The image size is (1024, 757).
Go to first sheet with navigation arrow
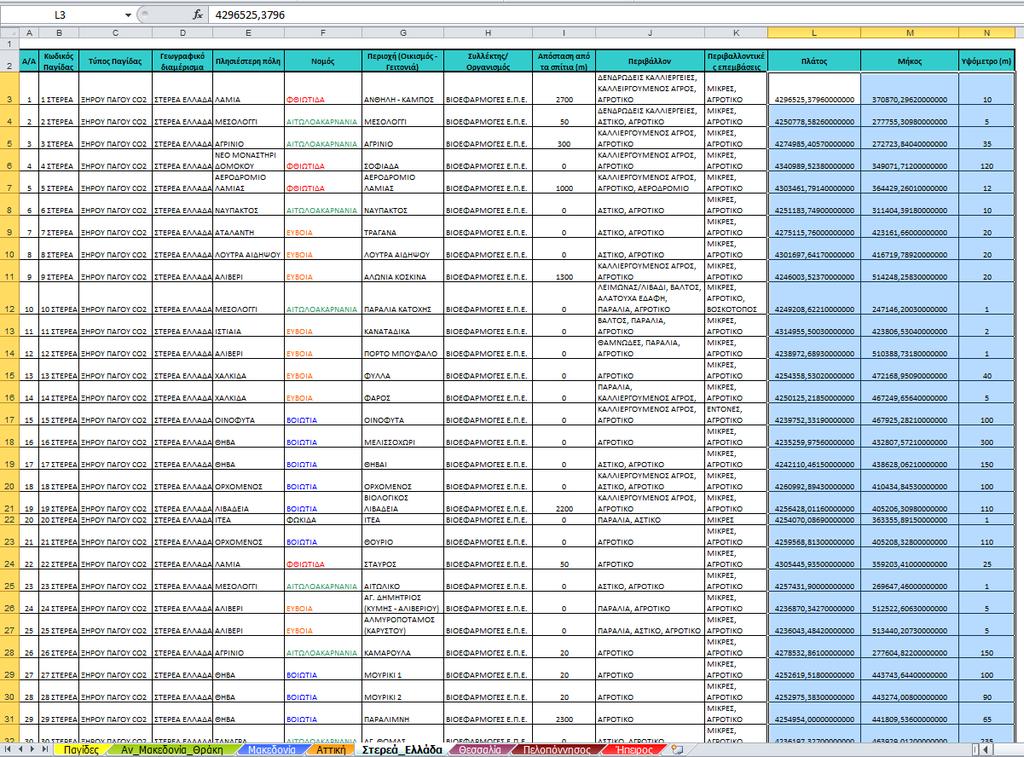(x=8, y=749)
